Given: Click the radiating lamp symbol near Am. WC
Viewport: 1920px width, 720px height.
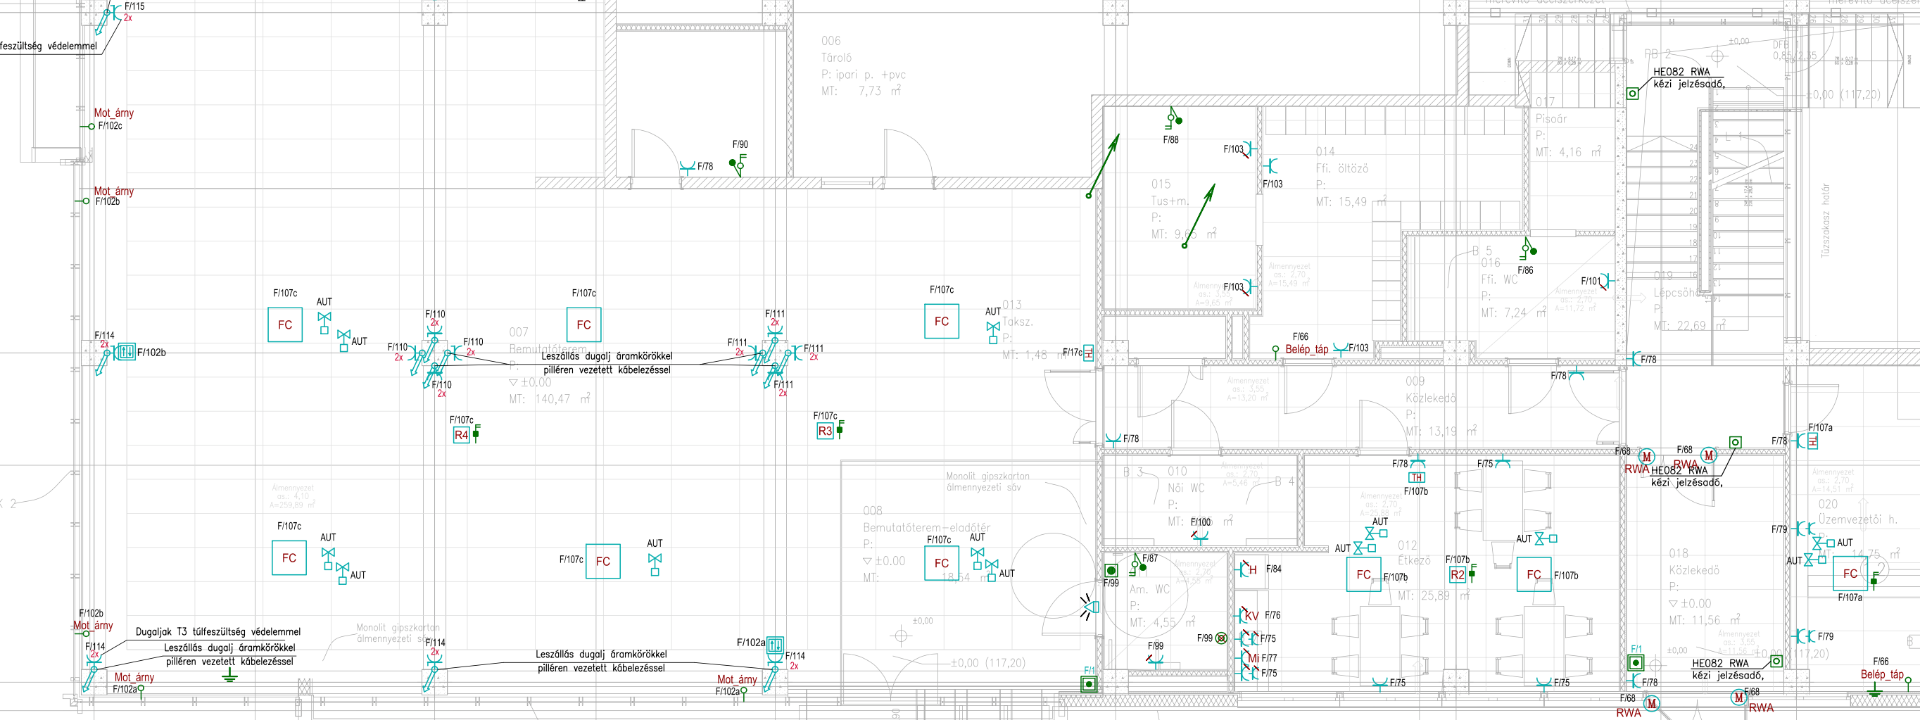Looking at the screenshot, I should [1089, 605].
